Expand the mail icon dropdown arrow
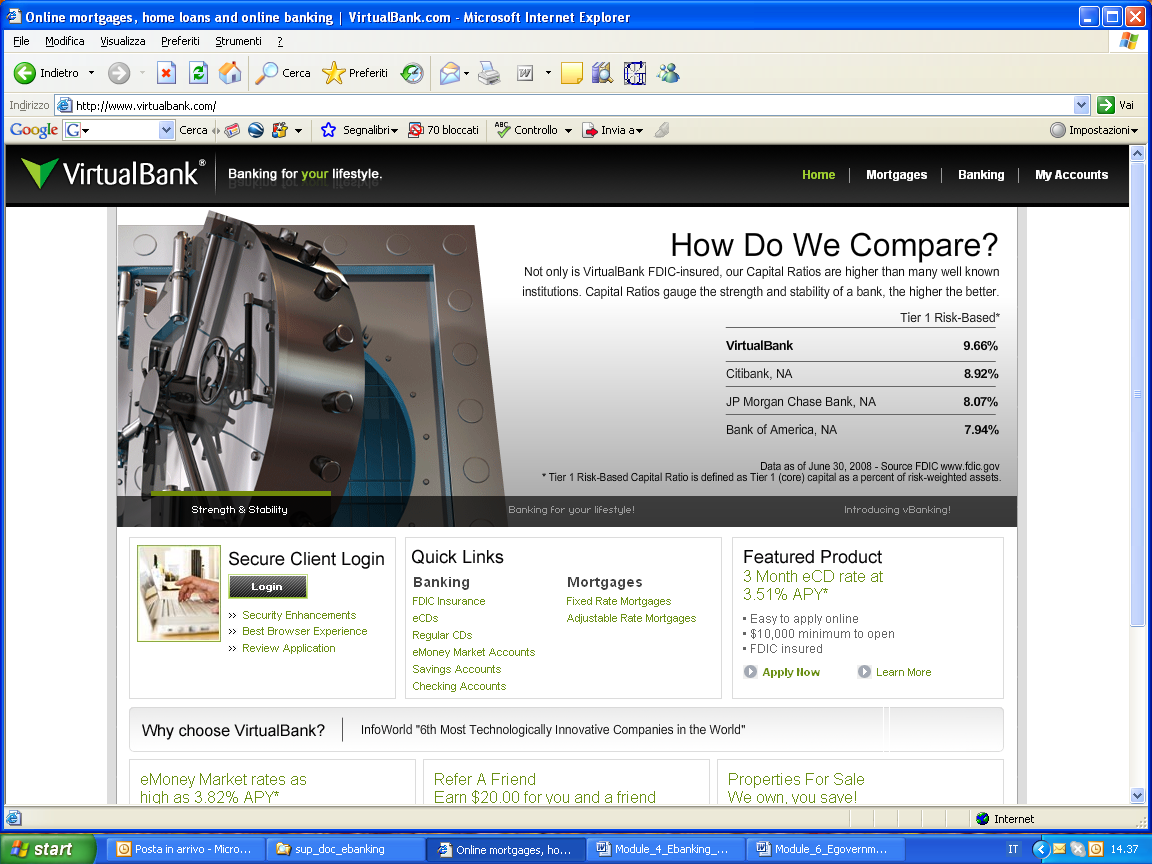The width and height of the screenshot is (1152, 864). click(x=467, y=73)
